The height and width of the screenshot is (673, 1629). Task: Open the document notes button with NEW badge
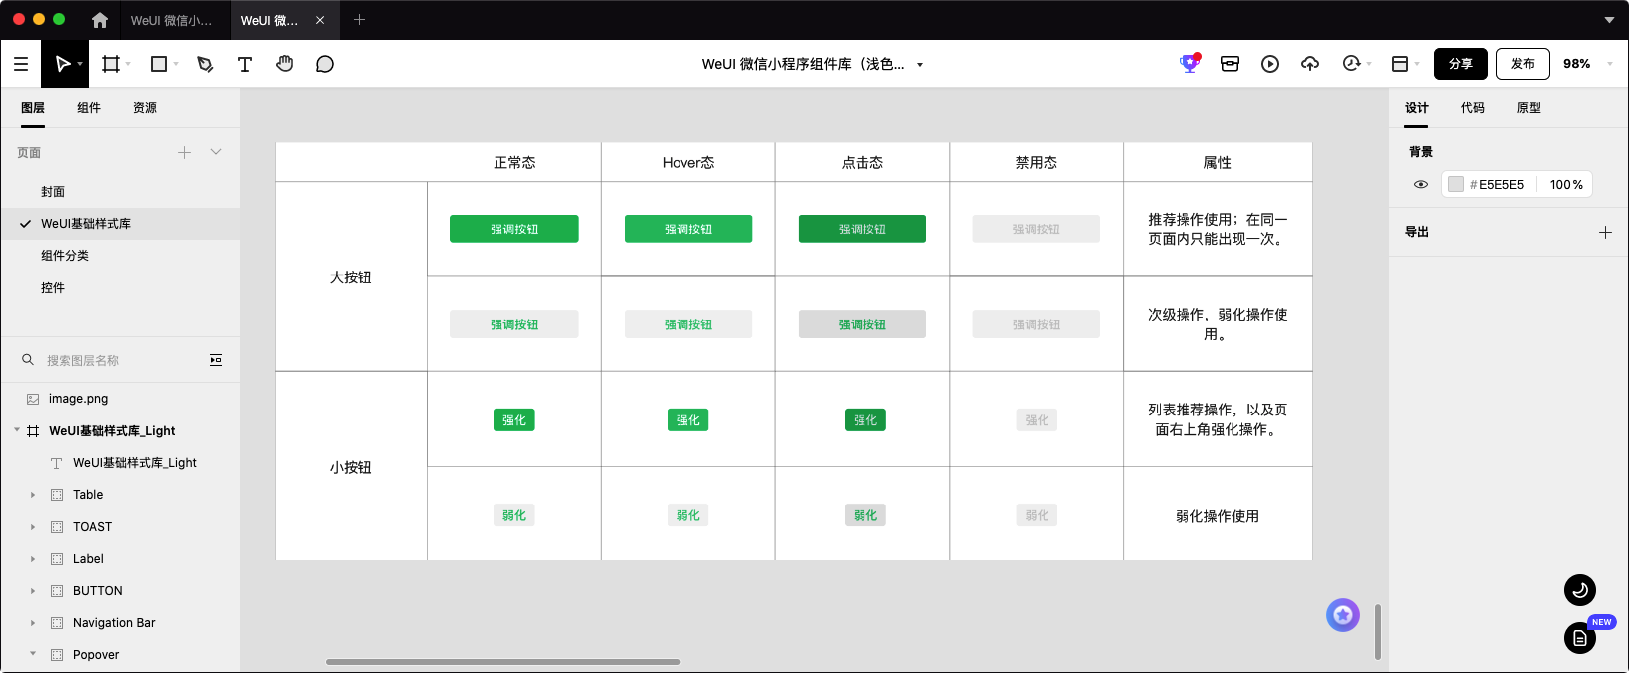tap(1580, 638)
